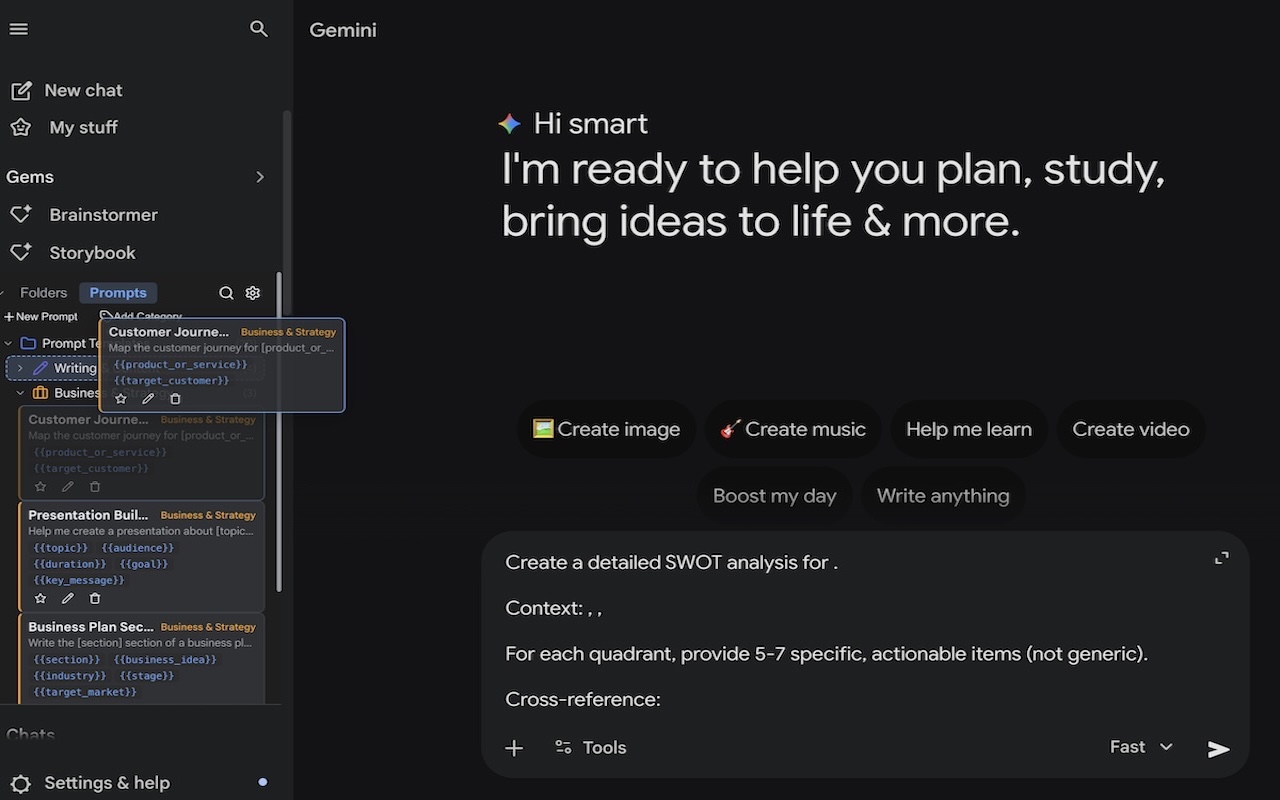Click the {{section}} variable chip
1280x800 pixels.
coord(67,660)
